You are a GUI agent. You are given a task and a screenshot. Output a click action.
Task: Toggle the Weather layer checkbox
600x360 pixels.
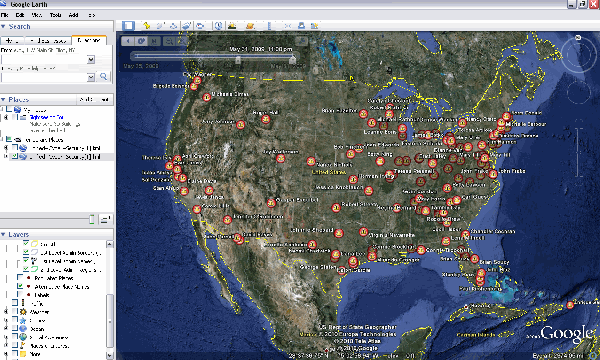(15, 312)
